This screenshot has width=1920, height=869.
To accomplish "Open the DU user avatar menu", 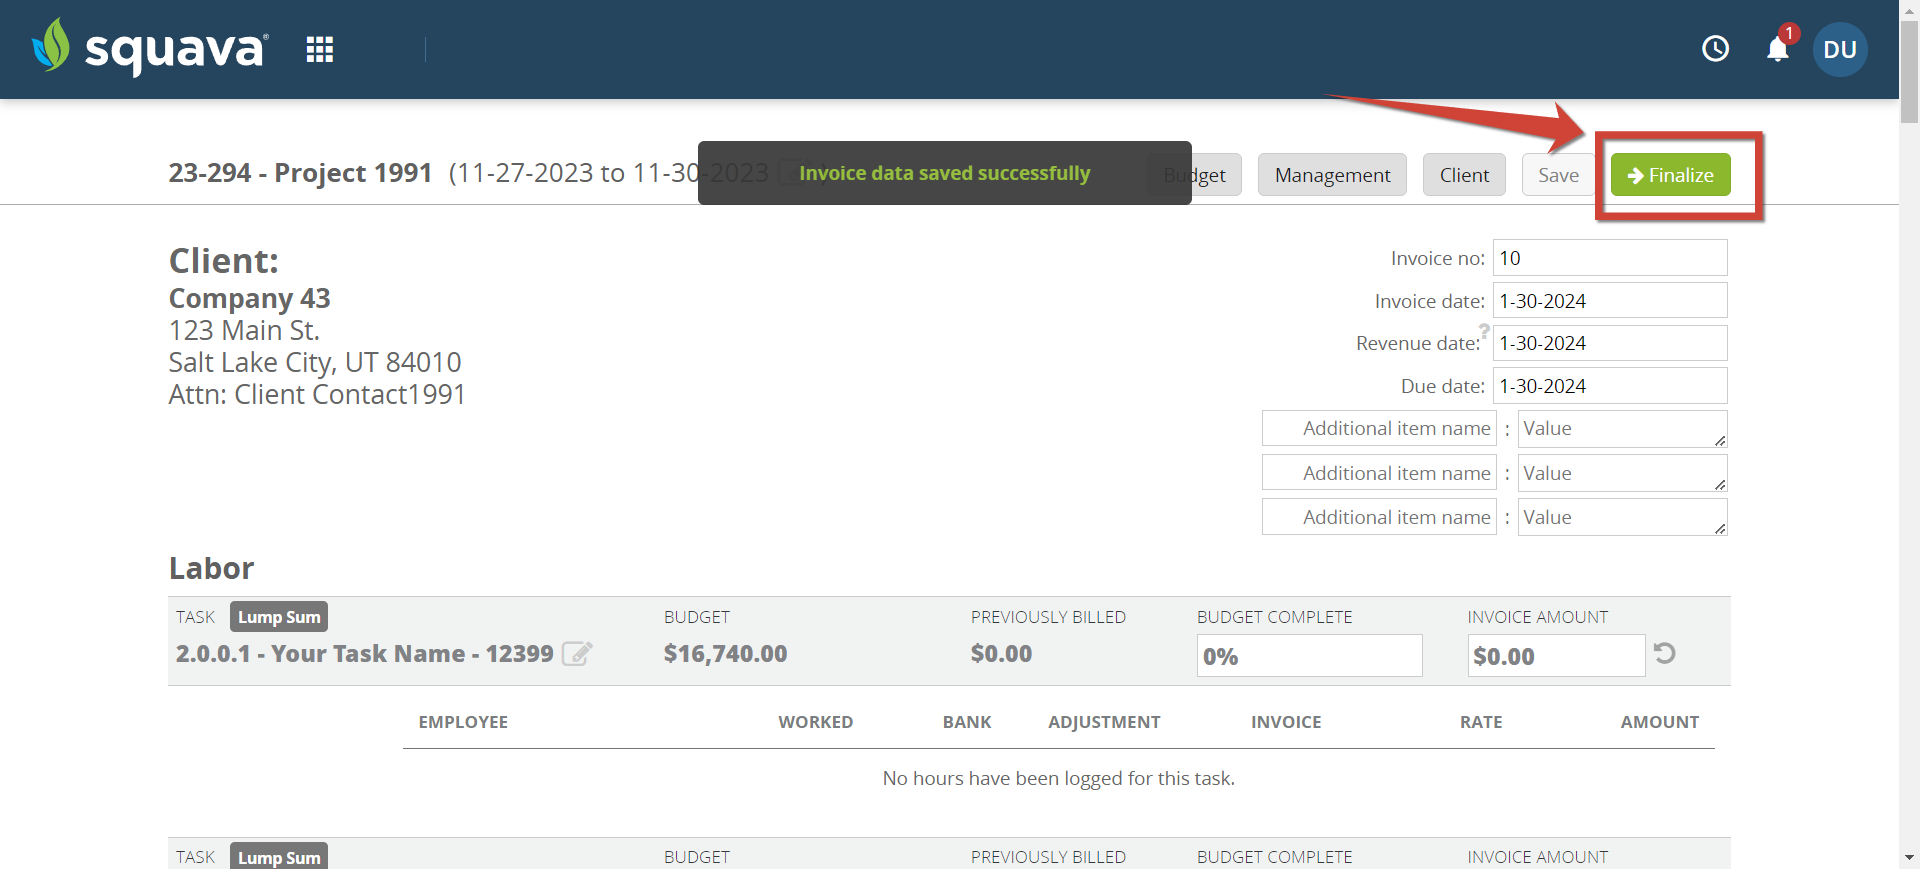I will click(x=1839, y=49).
